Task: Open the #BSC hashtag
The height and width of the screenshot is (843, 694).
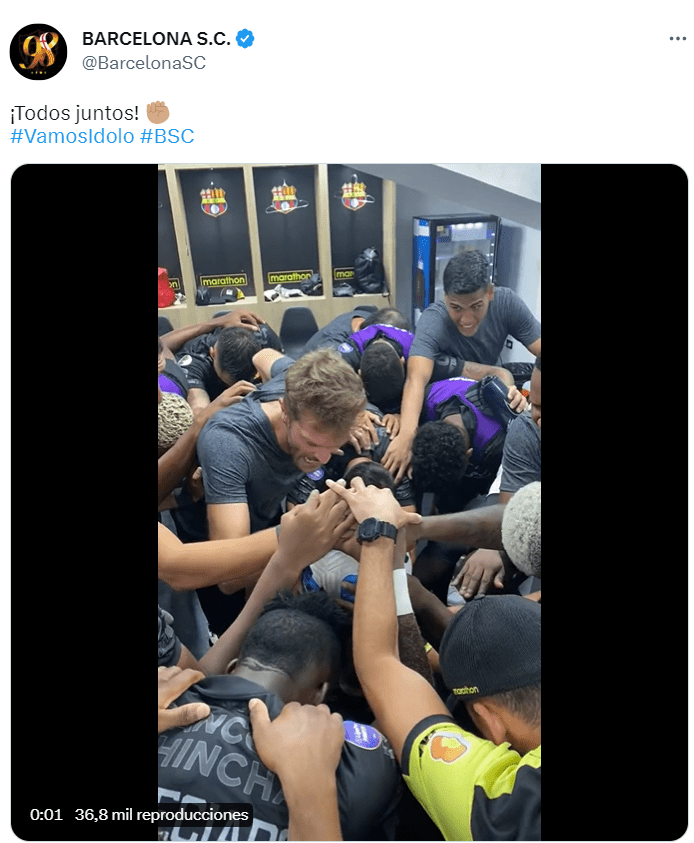Action: pyautogui.click(x=167, y=136)
